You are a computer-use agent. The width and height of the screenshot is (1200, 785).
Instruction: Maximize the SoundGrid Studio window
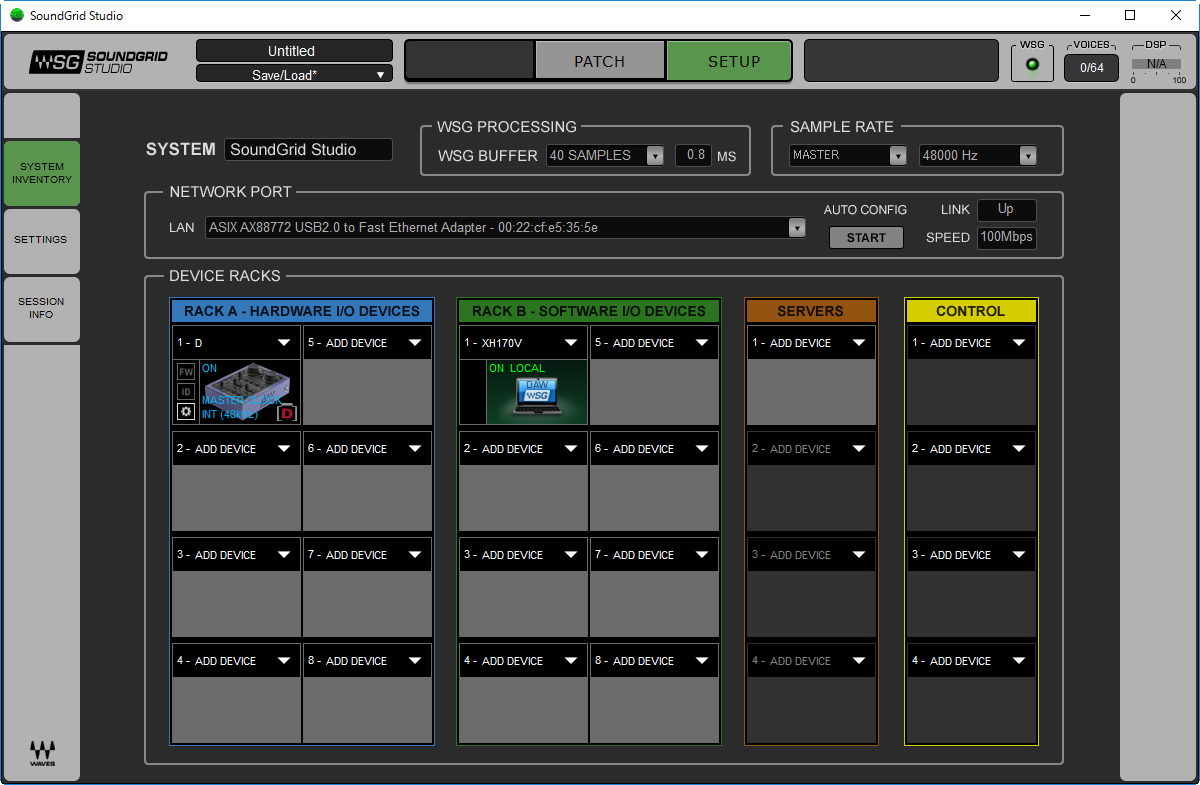tap(1130, 15)
